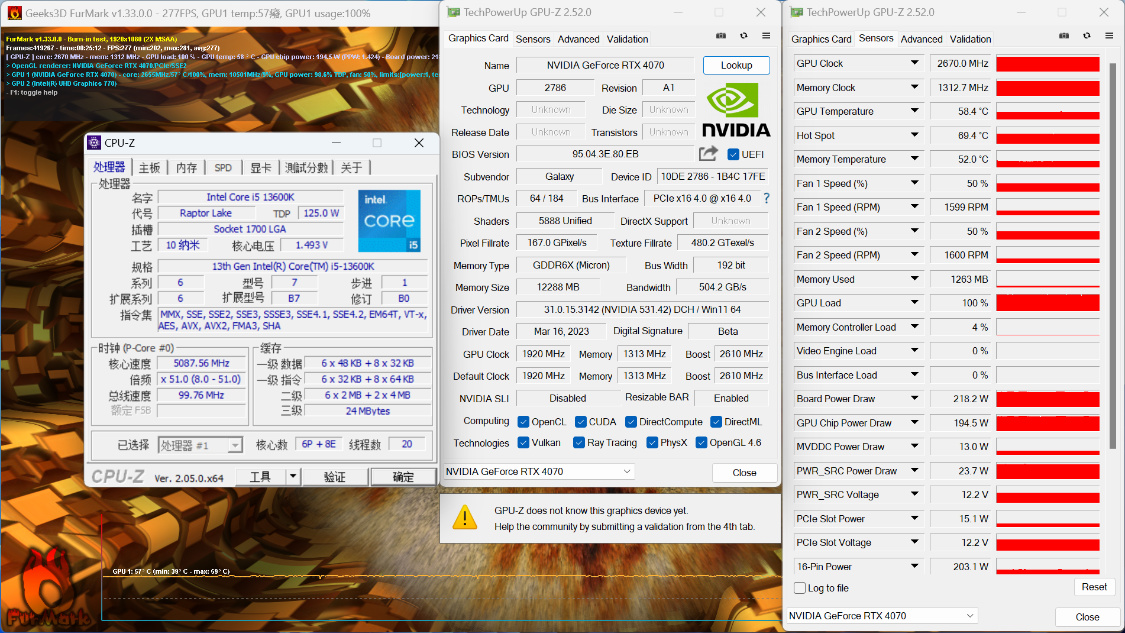Click the Intel Core i5 logo in CPU-Z
This screenshot has height=633, width=1125.
pos(389,220)
